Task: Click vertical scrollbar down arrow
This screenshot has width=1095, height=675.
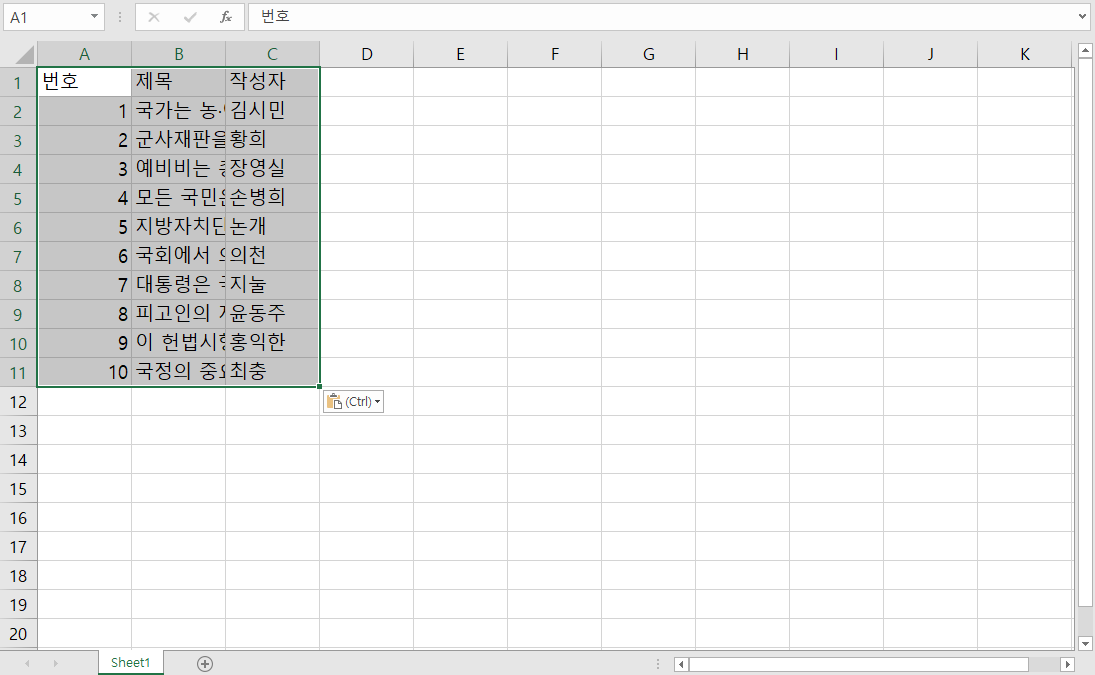Action: tap(1085, 643)
